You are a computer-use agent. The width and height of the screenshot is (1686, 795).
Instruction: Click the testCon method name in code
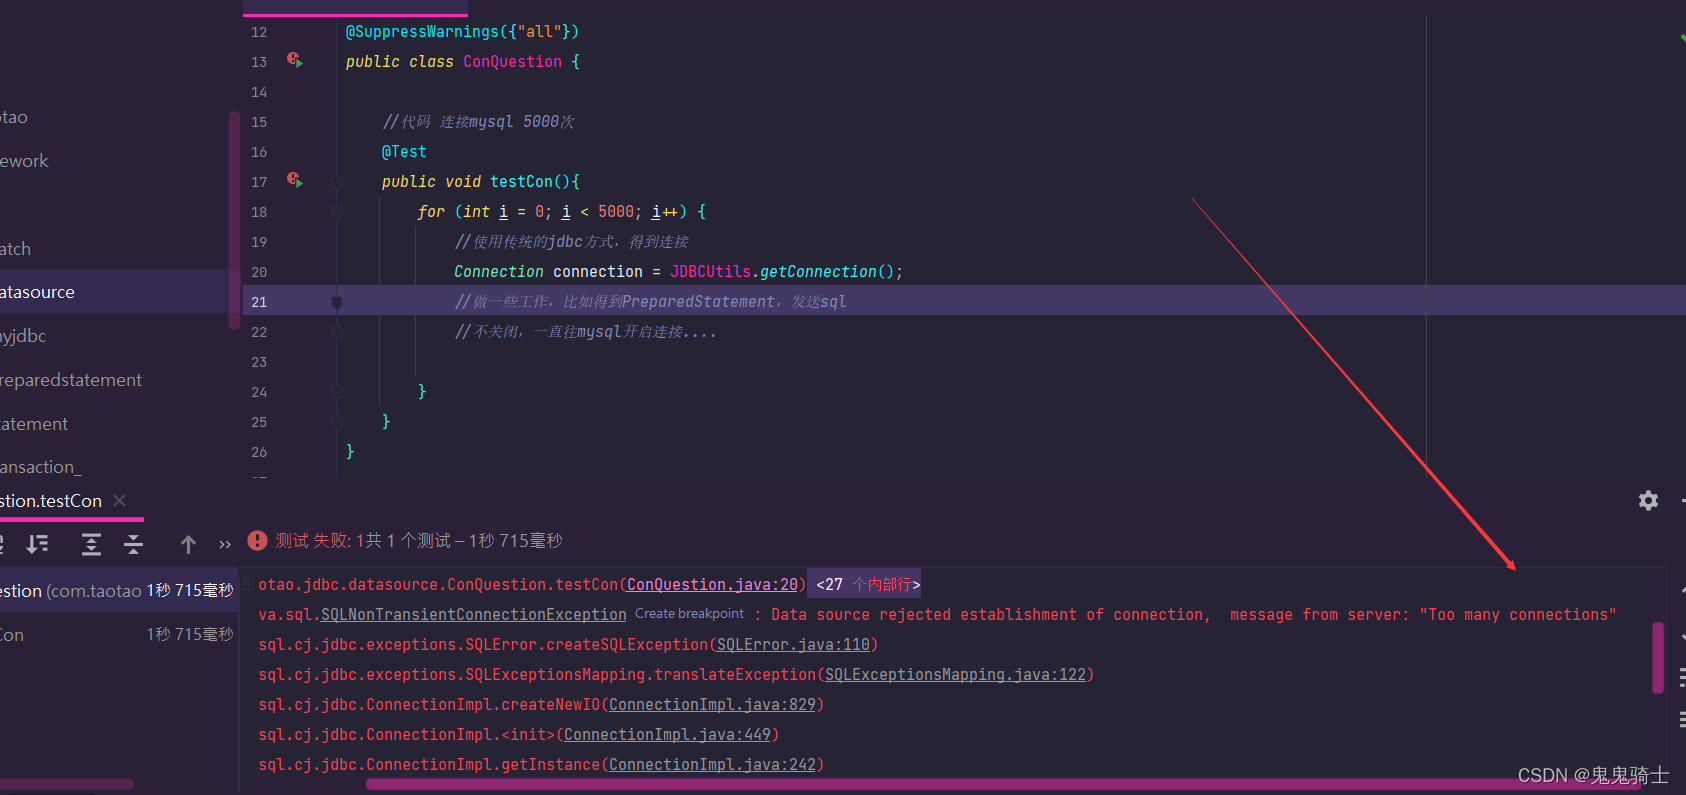click(x=521, y=182)
